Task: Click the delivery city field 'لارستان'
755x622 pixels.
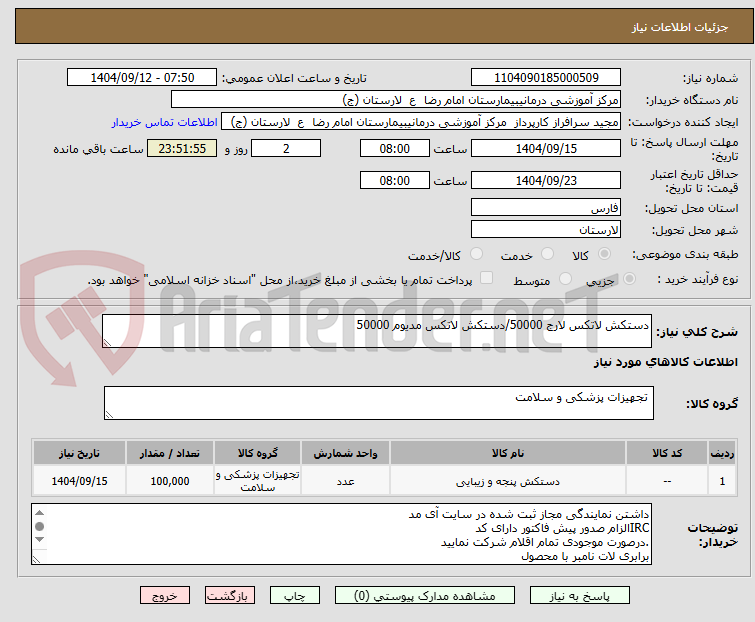Action: (x=546, y=230)
